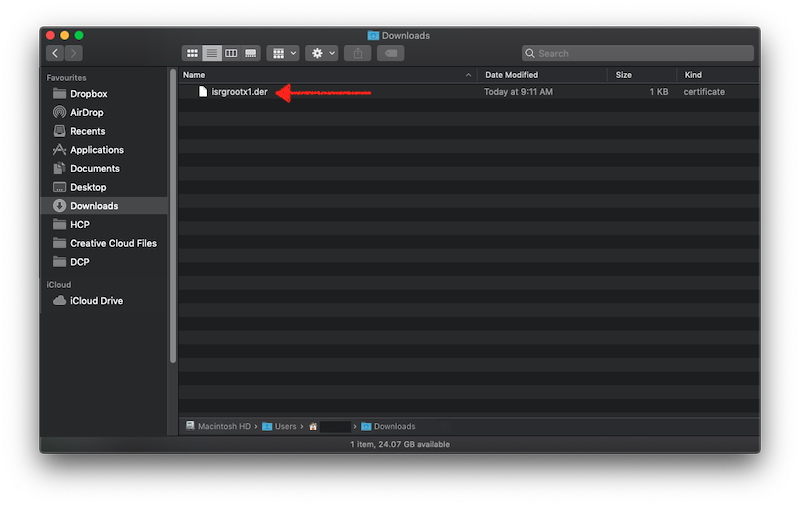Switch to list view in toolbar

(x=212, y=53)
